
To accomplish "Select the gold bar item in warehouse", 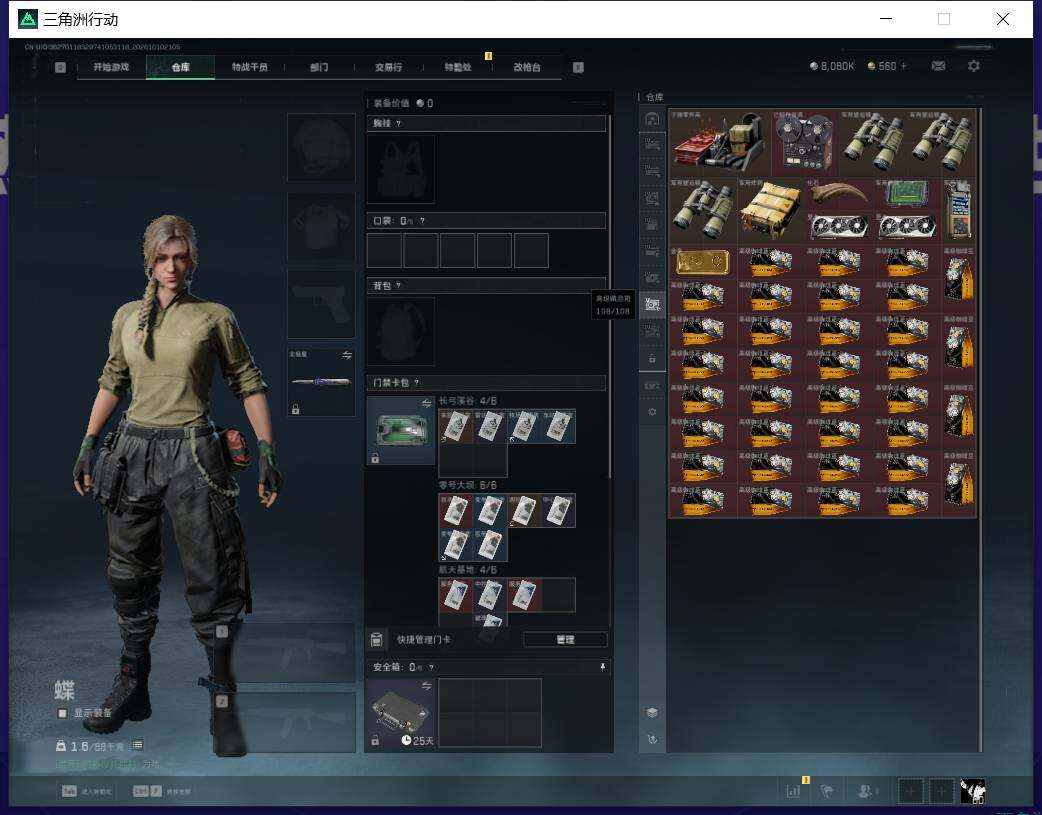I will click(x=702, y=261).
